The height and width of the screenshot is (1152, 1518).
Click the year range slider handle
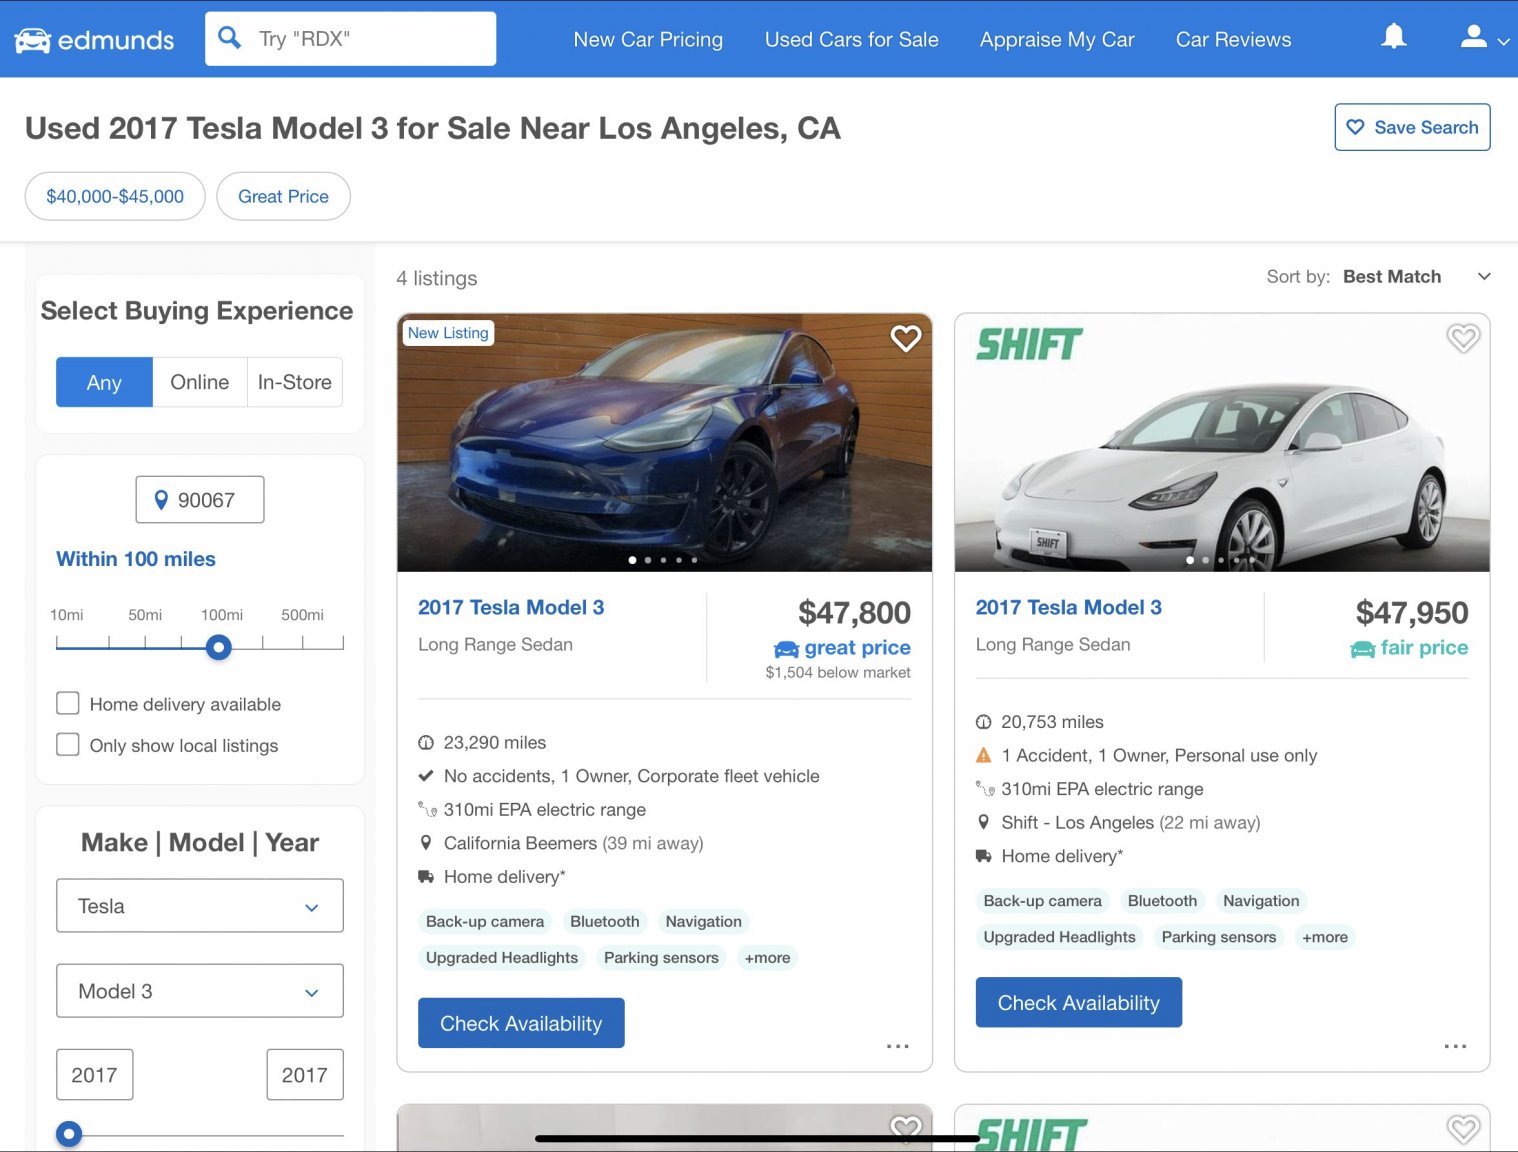[x=69, y=1134]
